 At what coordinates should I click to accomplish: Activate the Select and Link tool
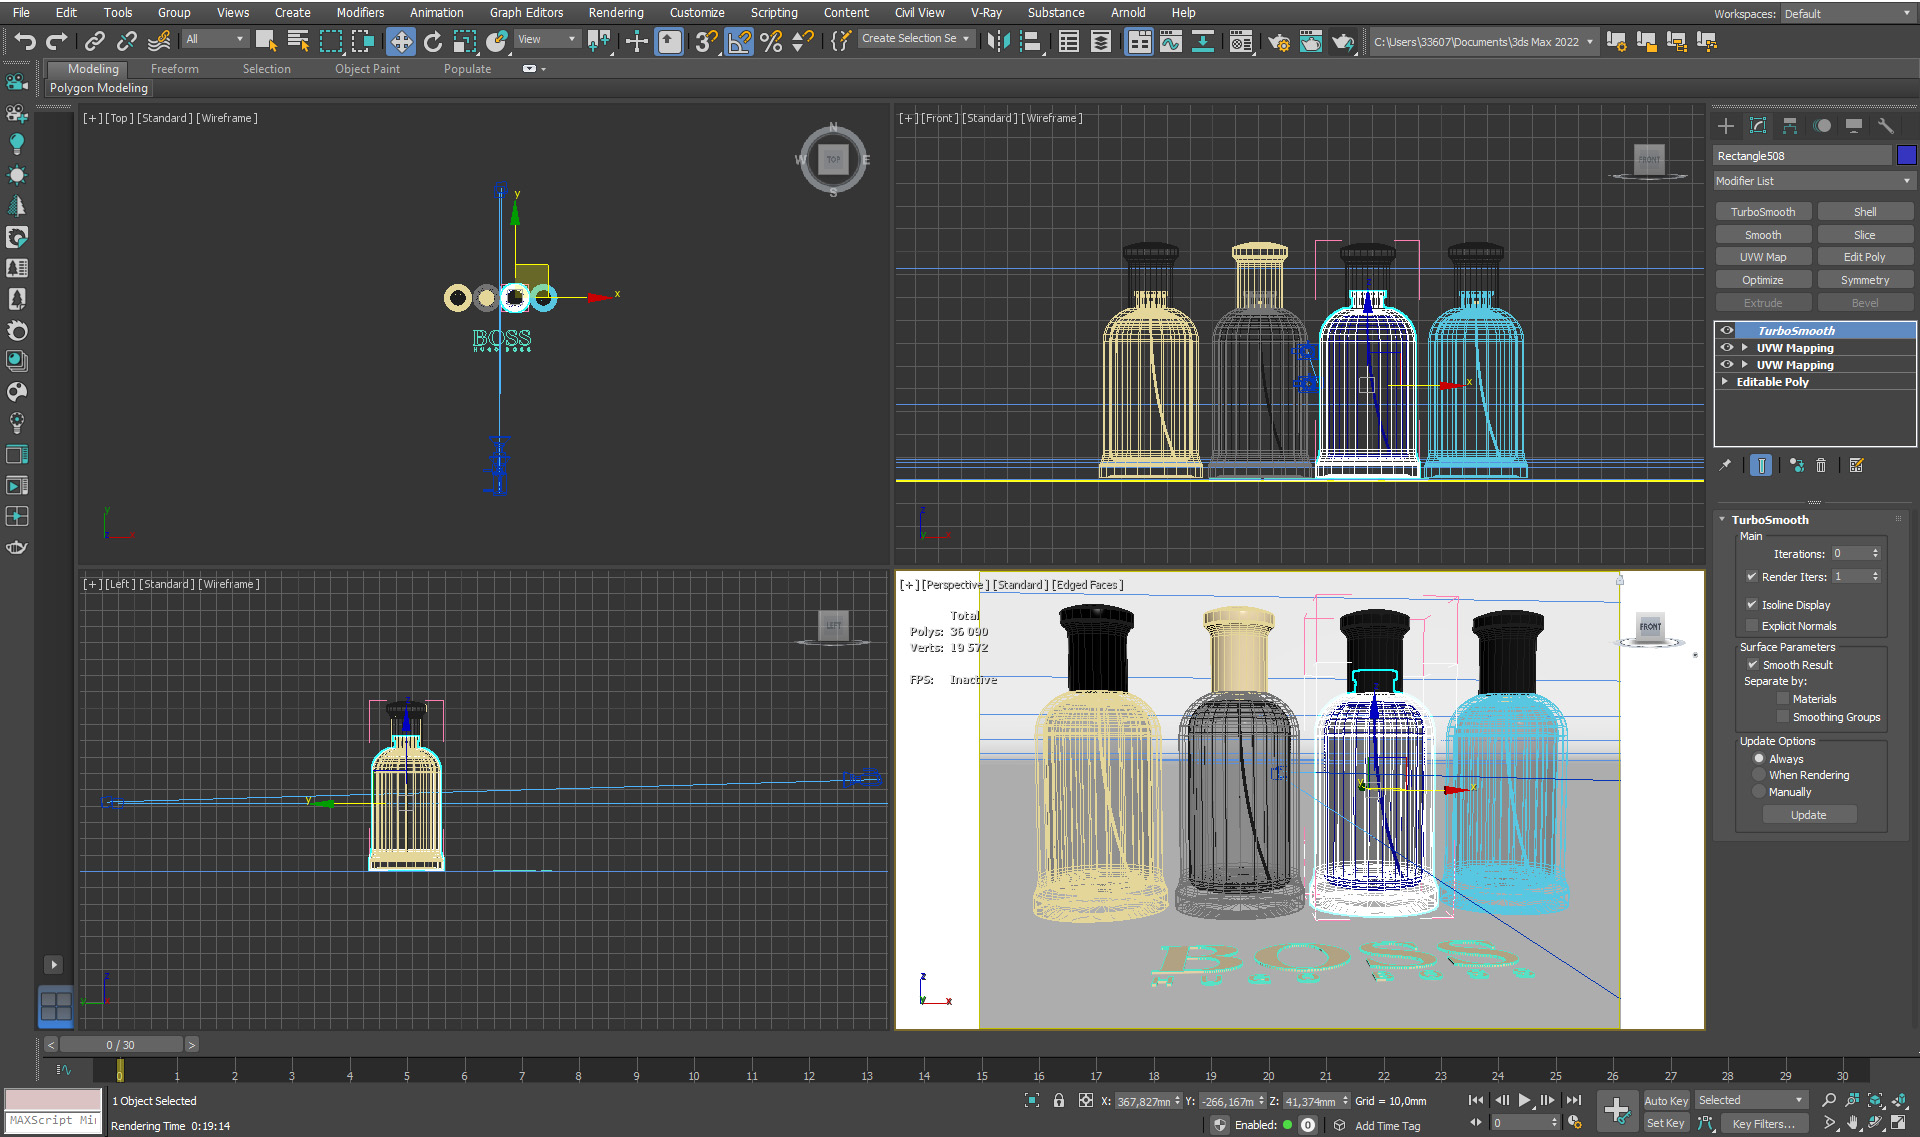click(x=94, y=41)
